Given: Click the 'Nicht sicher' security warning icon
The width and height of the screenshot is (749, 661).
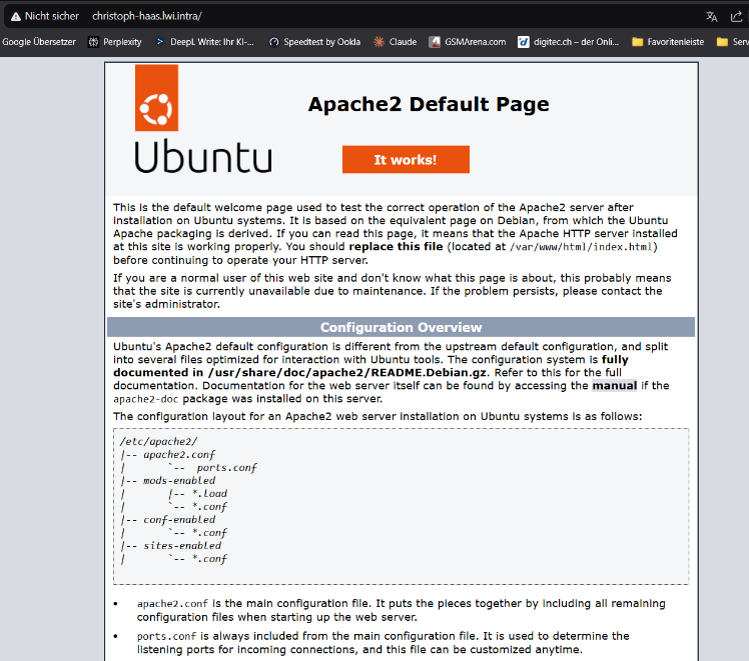Looking at the screenshot, I should pyautogui.click(x=16, y=17).
